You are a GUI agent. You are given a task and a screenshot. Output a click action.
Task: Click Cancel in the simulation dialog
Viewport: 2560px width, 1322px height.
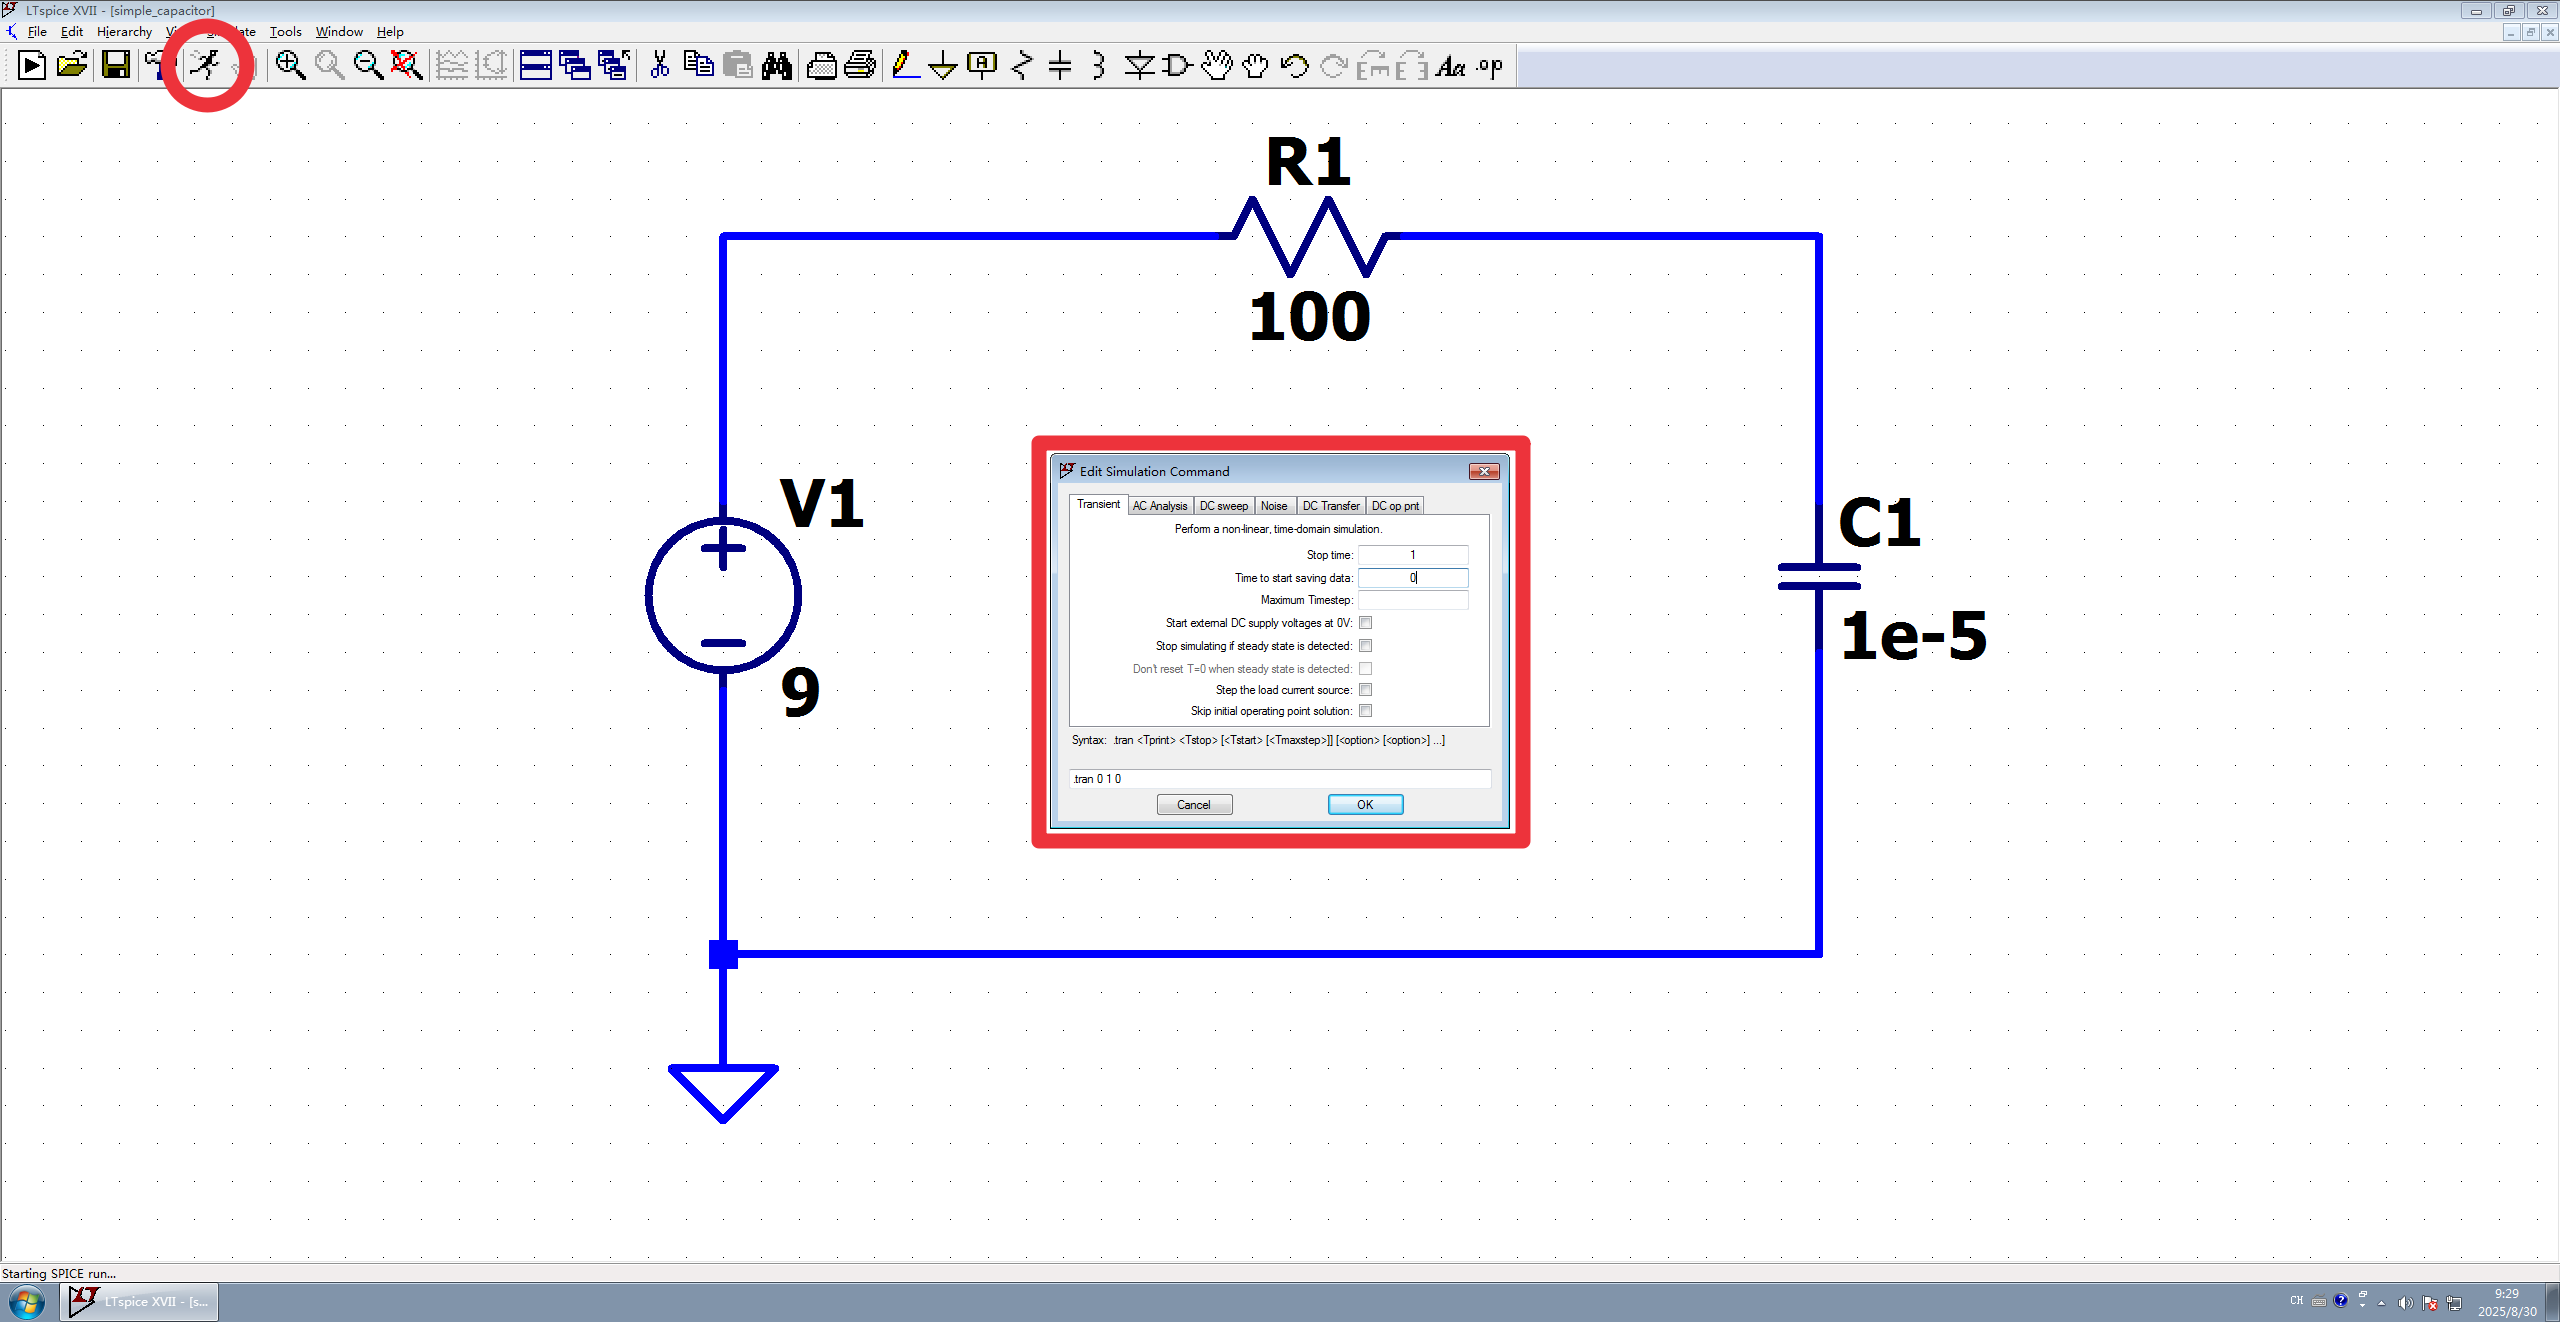[1194, 805]
